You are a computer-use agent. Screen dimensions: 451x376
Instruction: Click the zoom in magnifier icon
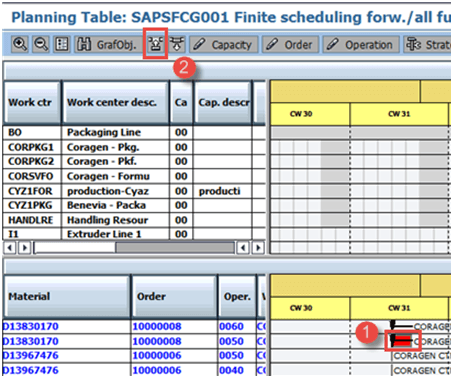tap(20, 44)
